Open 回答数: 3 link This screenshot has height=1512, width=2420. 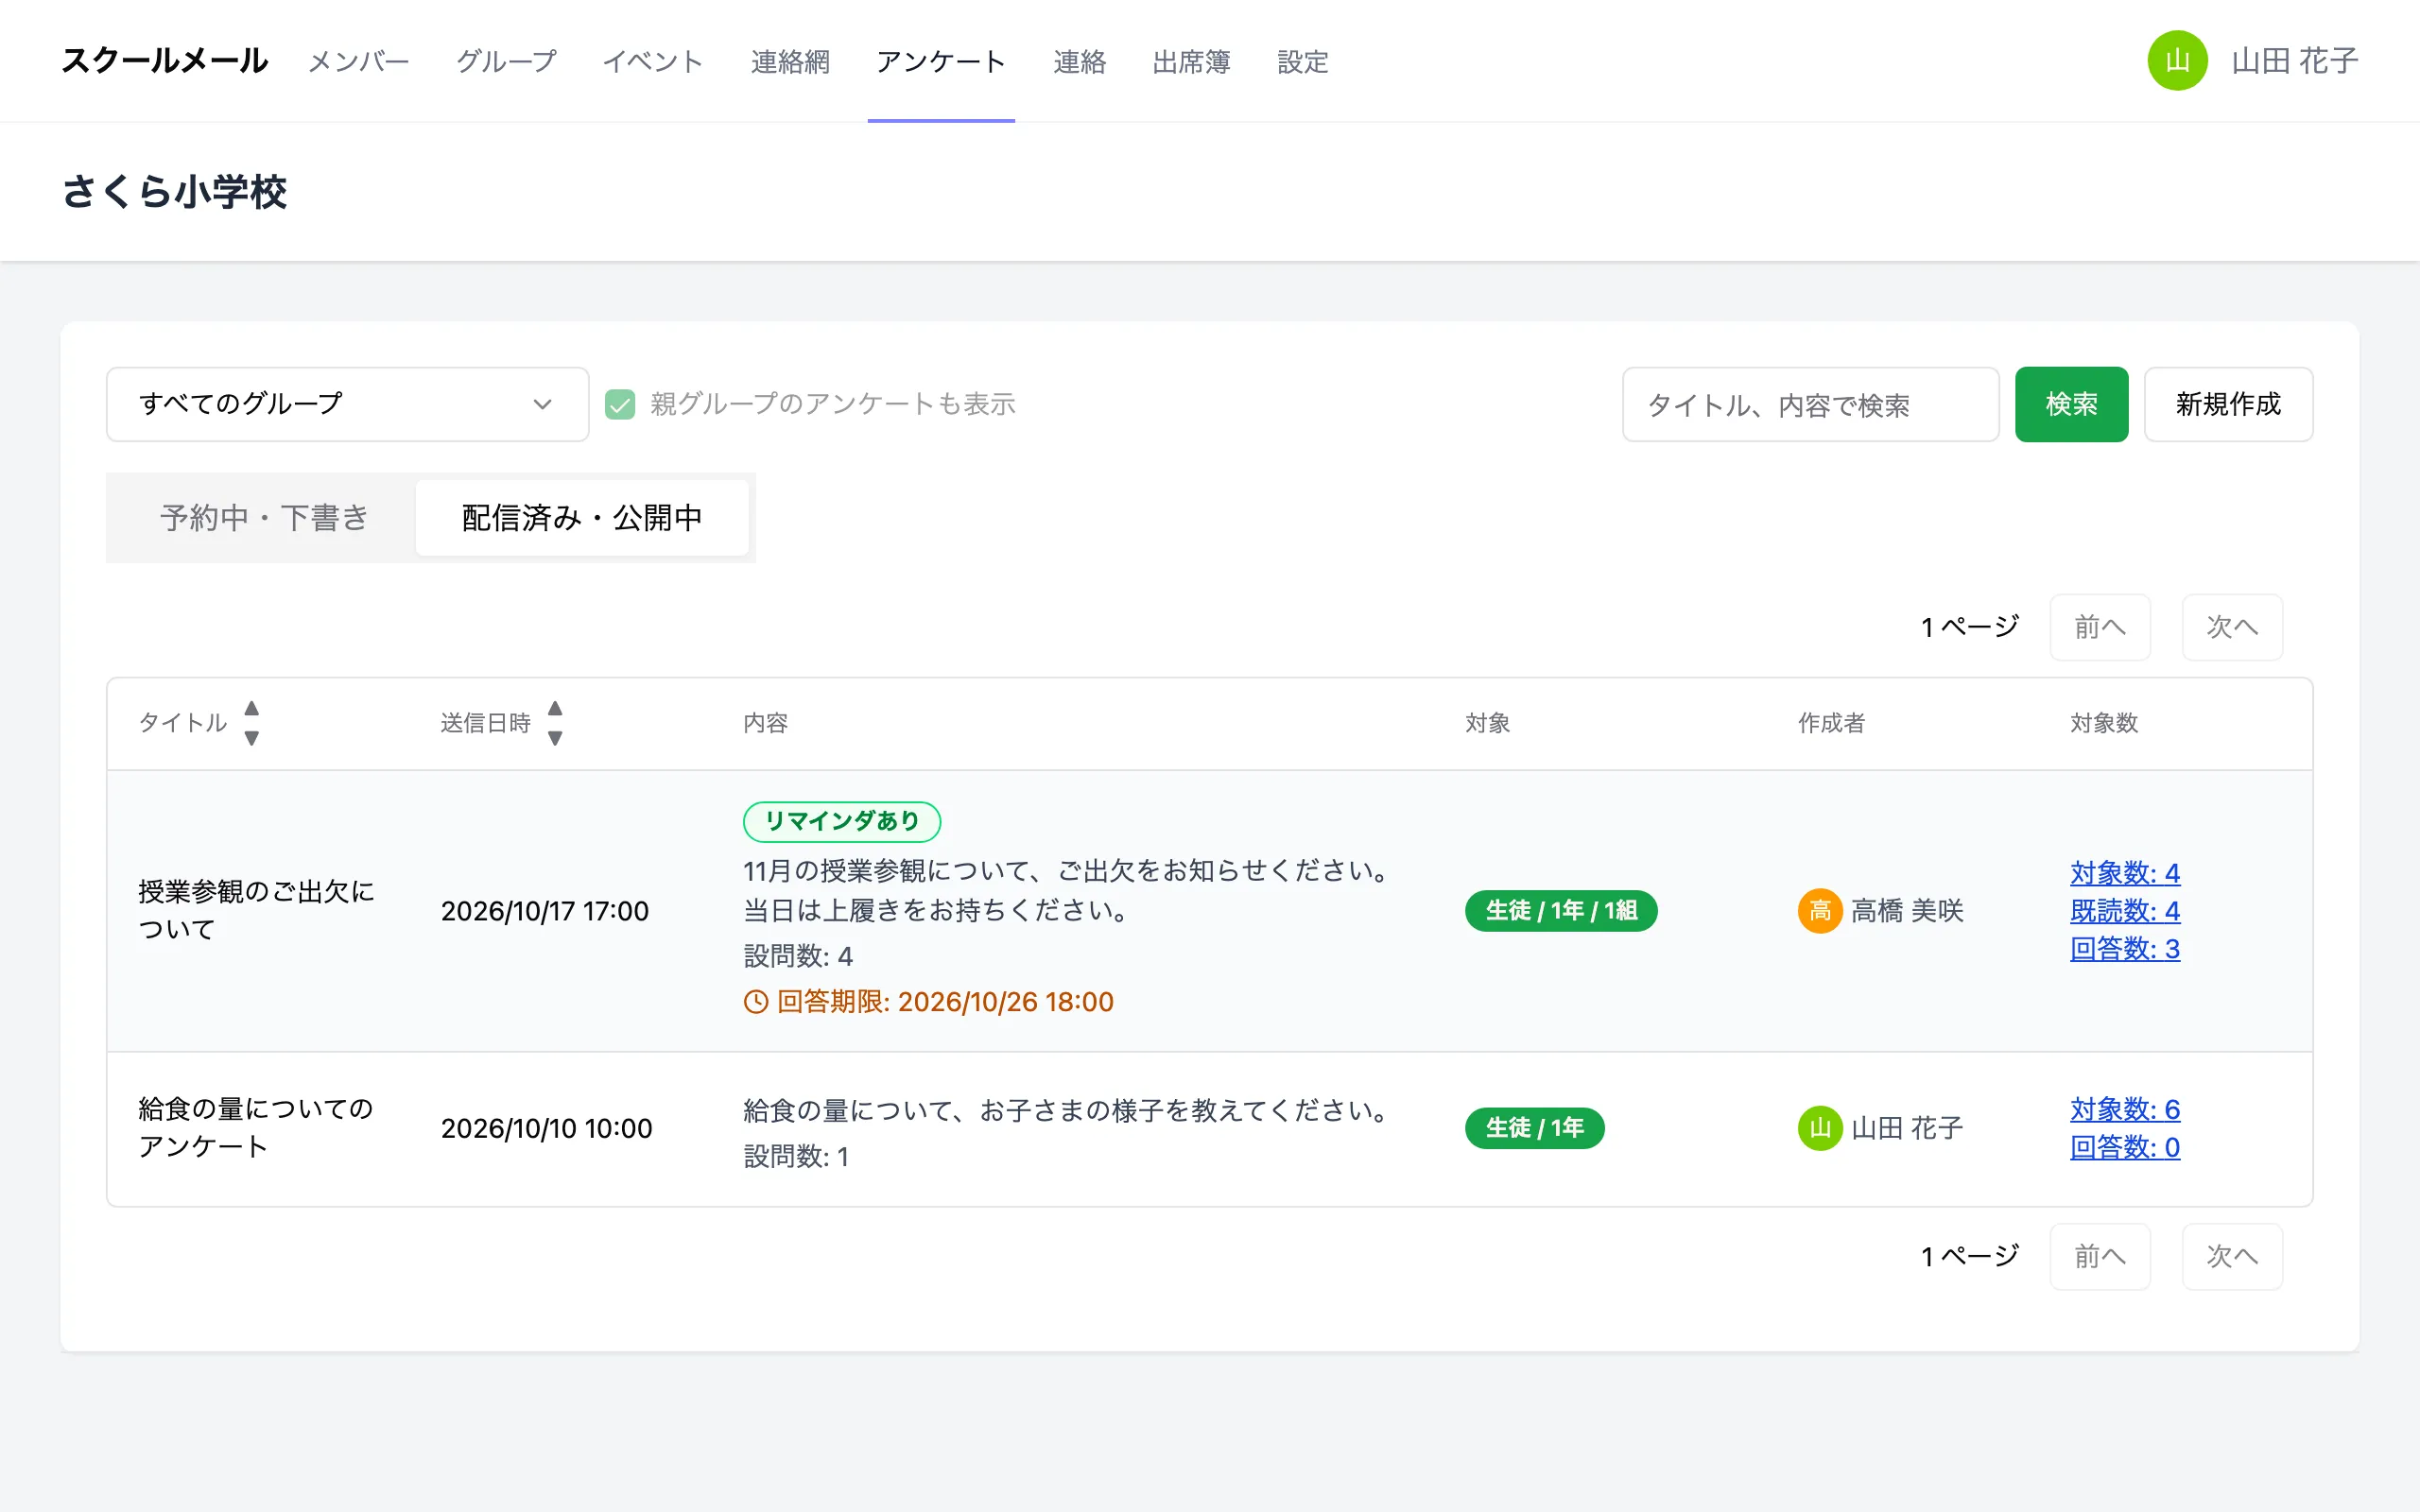(x=2125, y=948)
